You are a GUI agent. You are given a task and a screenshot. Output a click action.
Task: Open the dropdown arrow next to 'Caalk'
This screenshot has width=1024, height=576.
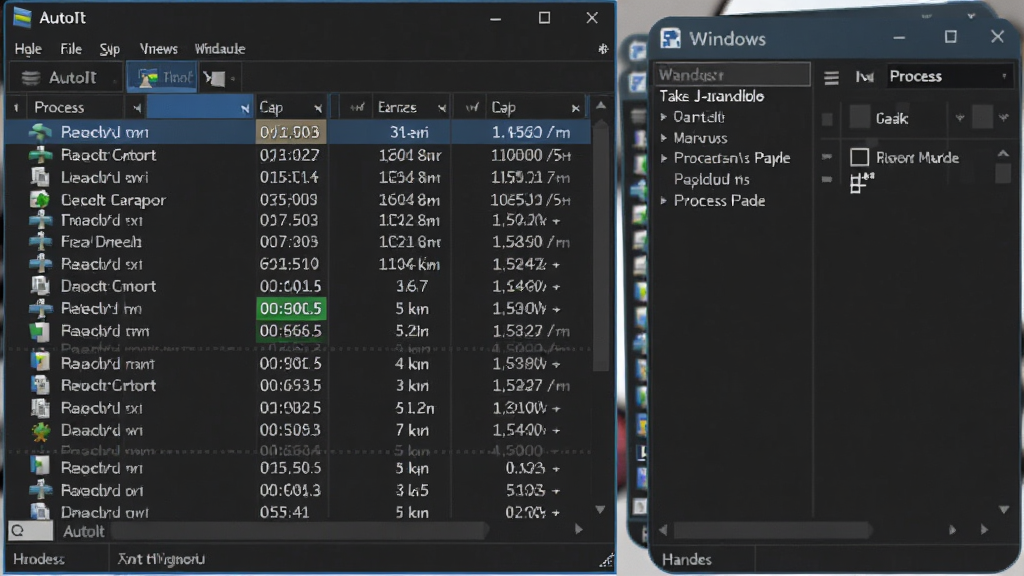pos(959,118)
